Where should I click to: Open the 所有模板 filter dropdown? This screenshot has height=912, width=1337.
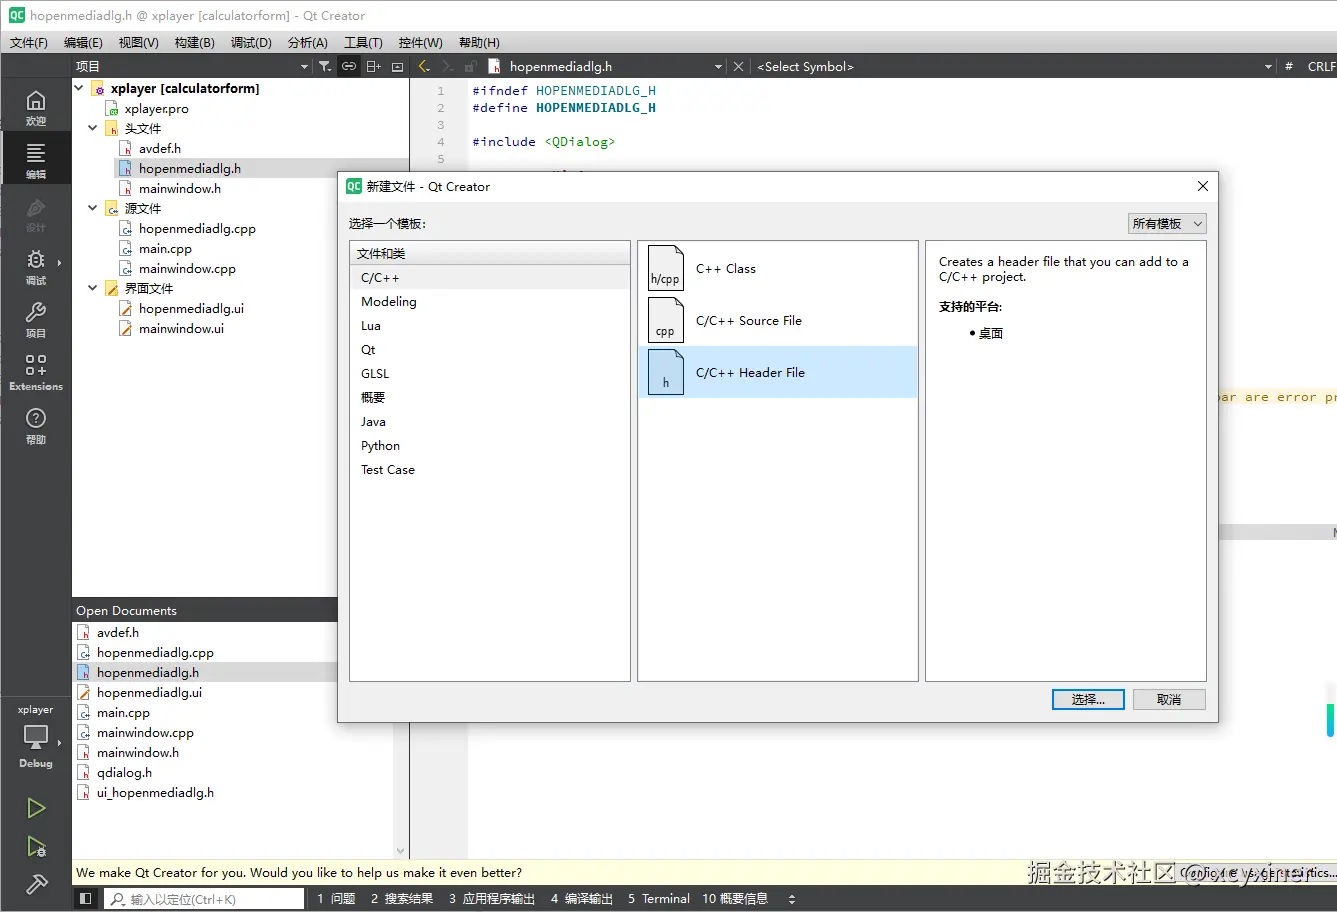[x=1167, y=224]
